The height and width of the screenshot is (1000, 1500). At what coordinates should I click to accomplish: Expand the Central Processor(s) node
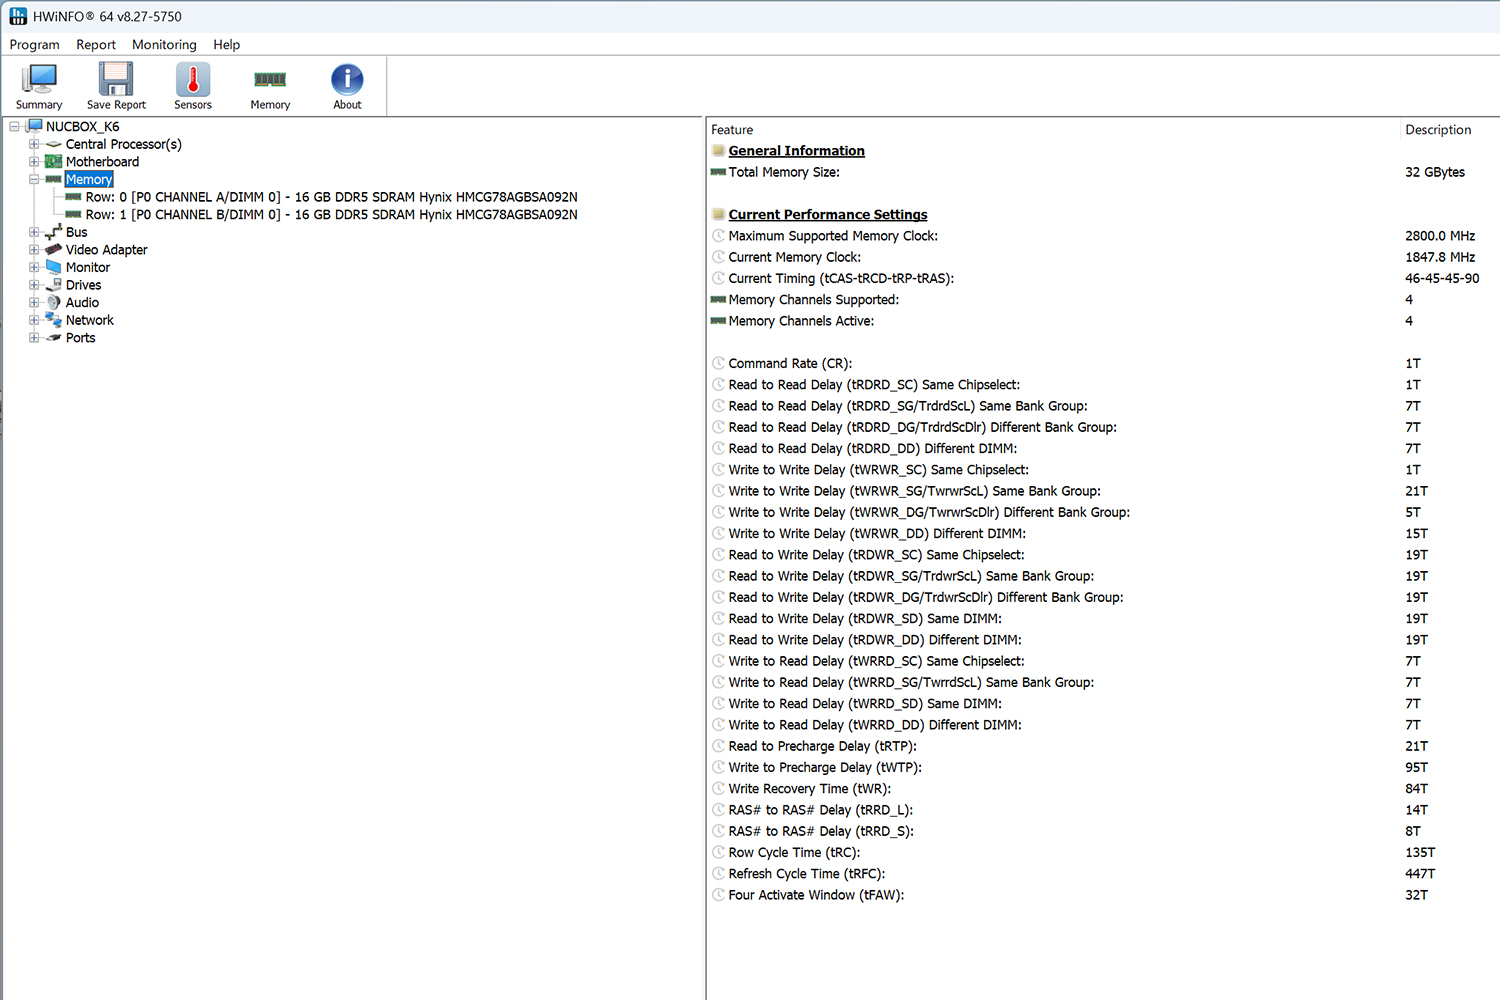pos(34,144)
